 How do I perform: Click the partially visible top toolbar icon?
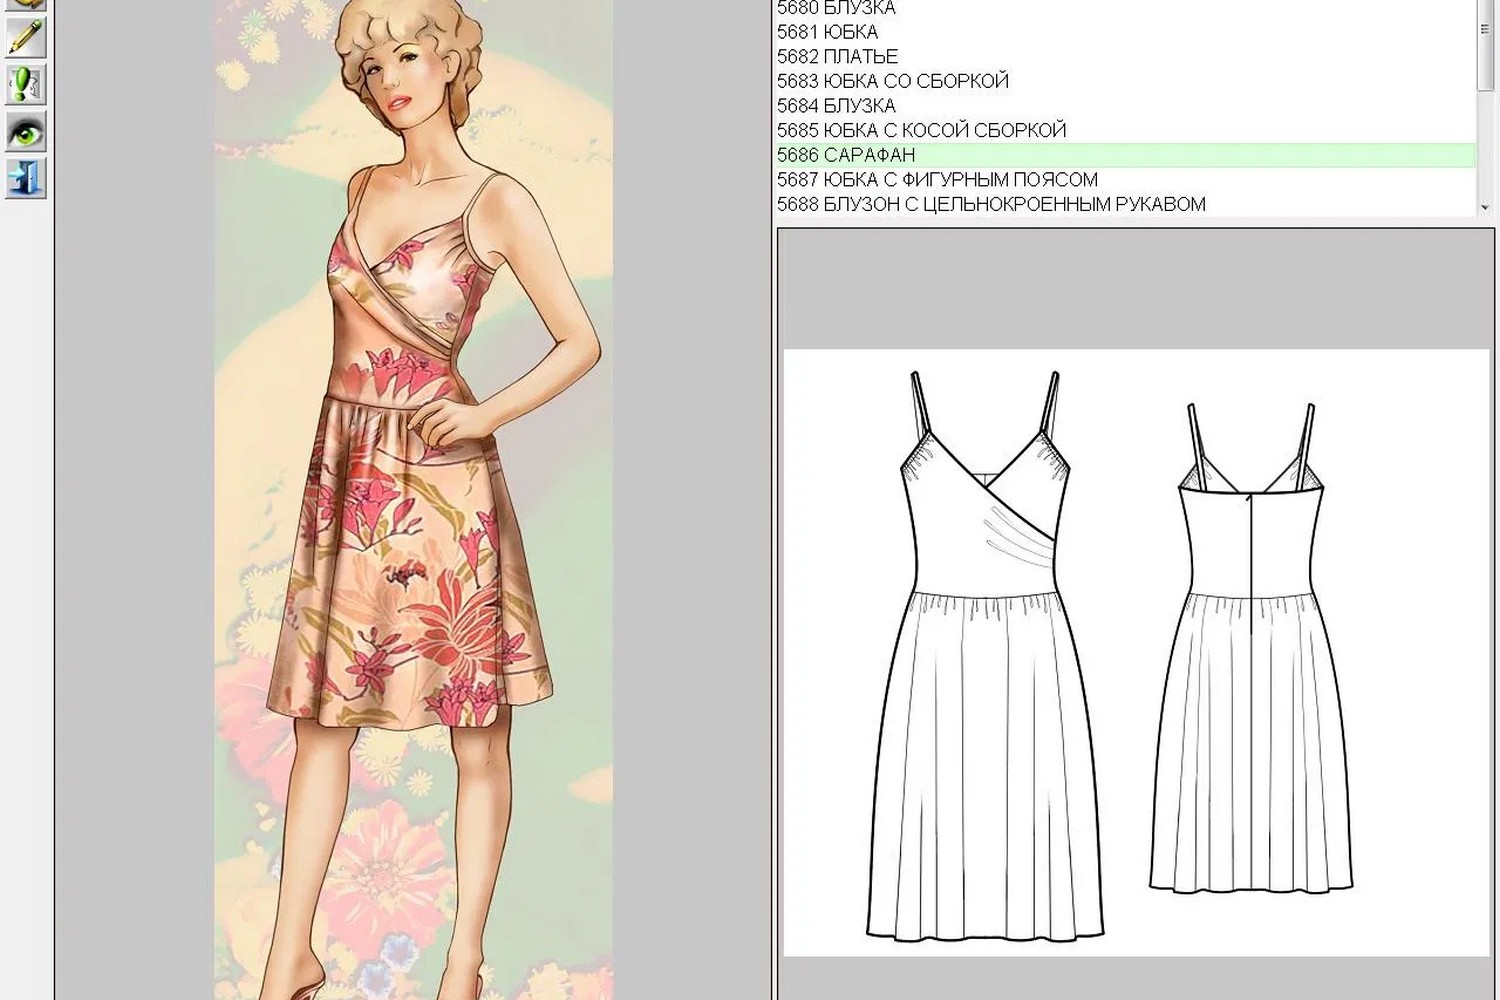25,5
